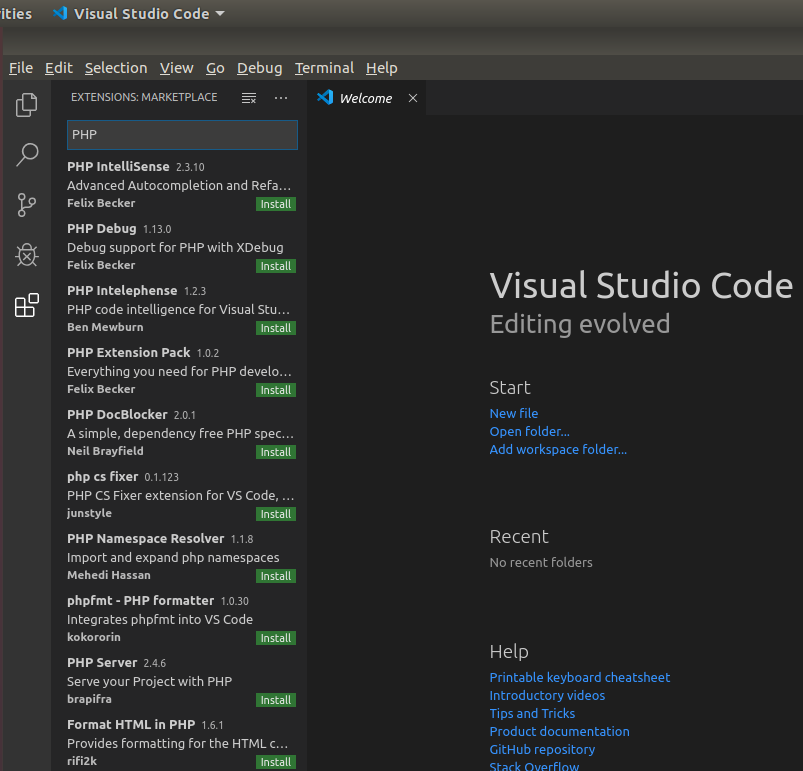This screenshot has height=771, width=803.
Task: Install PHP Namespace Resolver extension
Action: tap(276, 575)
